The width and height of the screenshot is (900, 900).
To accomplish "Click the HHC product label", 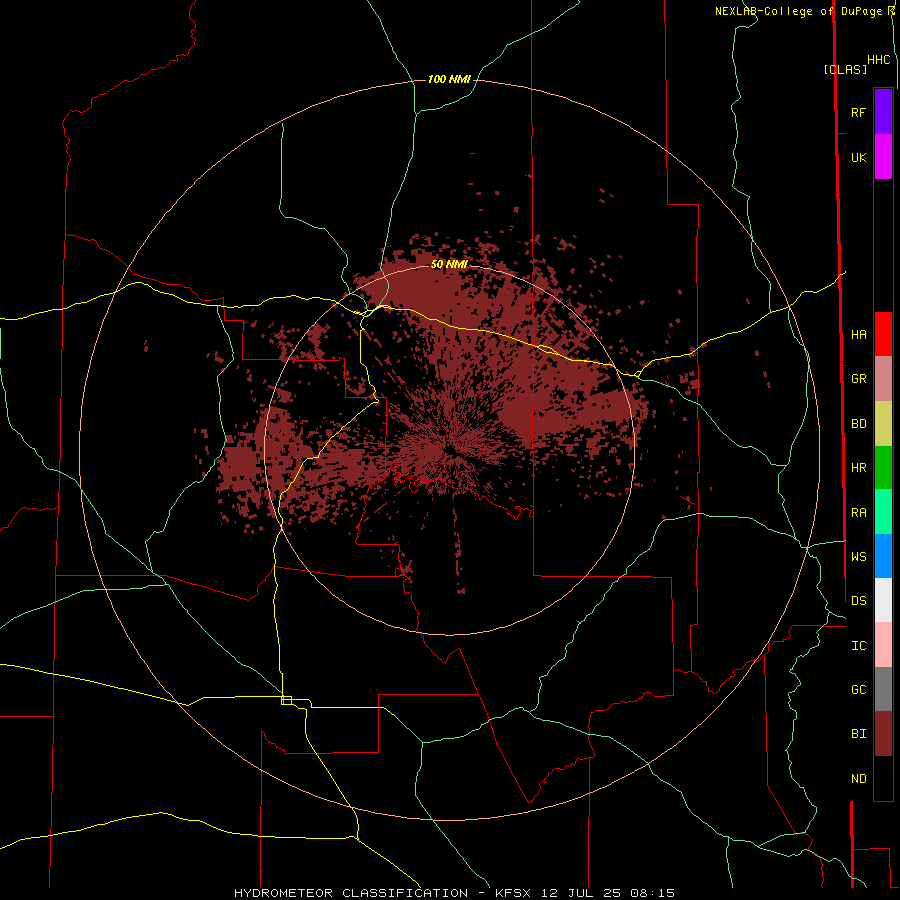I will coord(878,60).
